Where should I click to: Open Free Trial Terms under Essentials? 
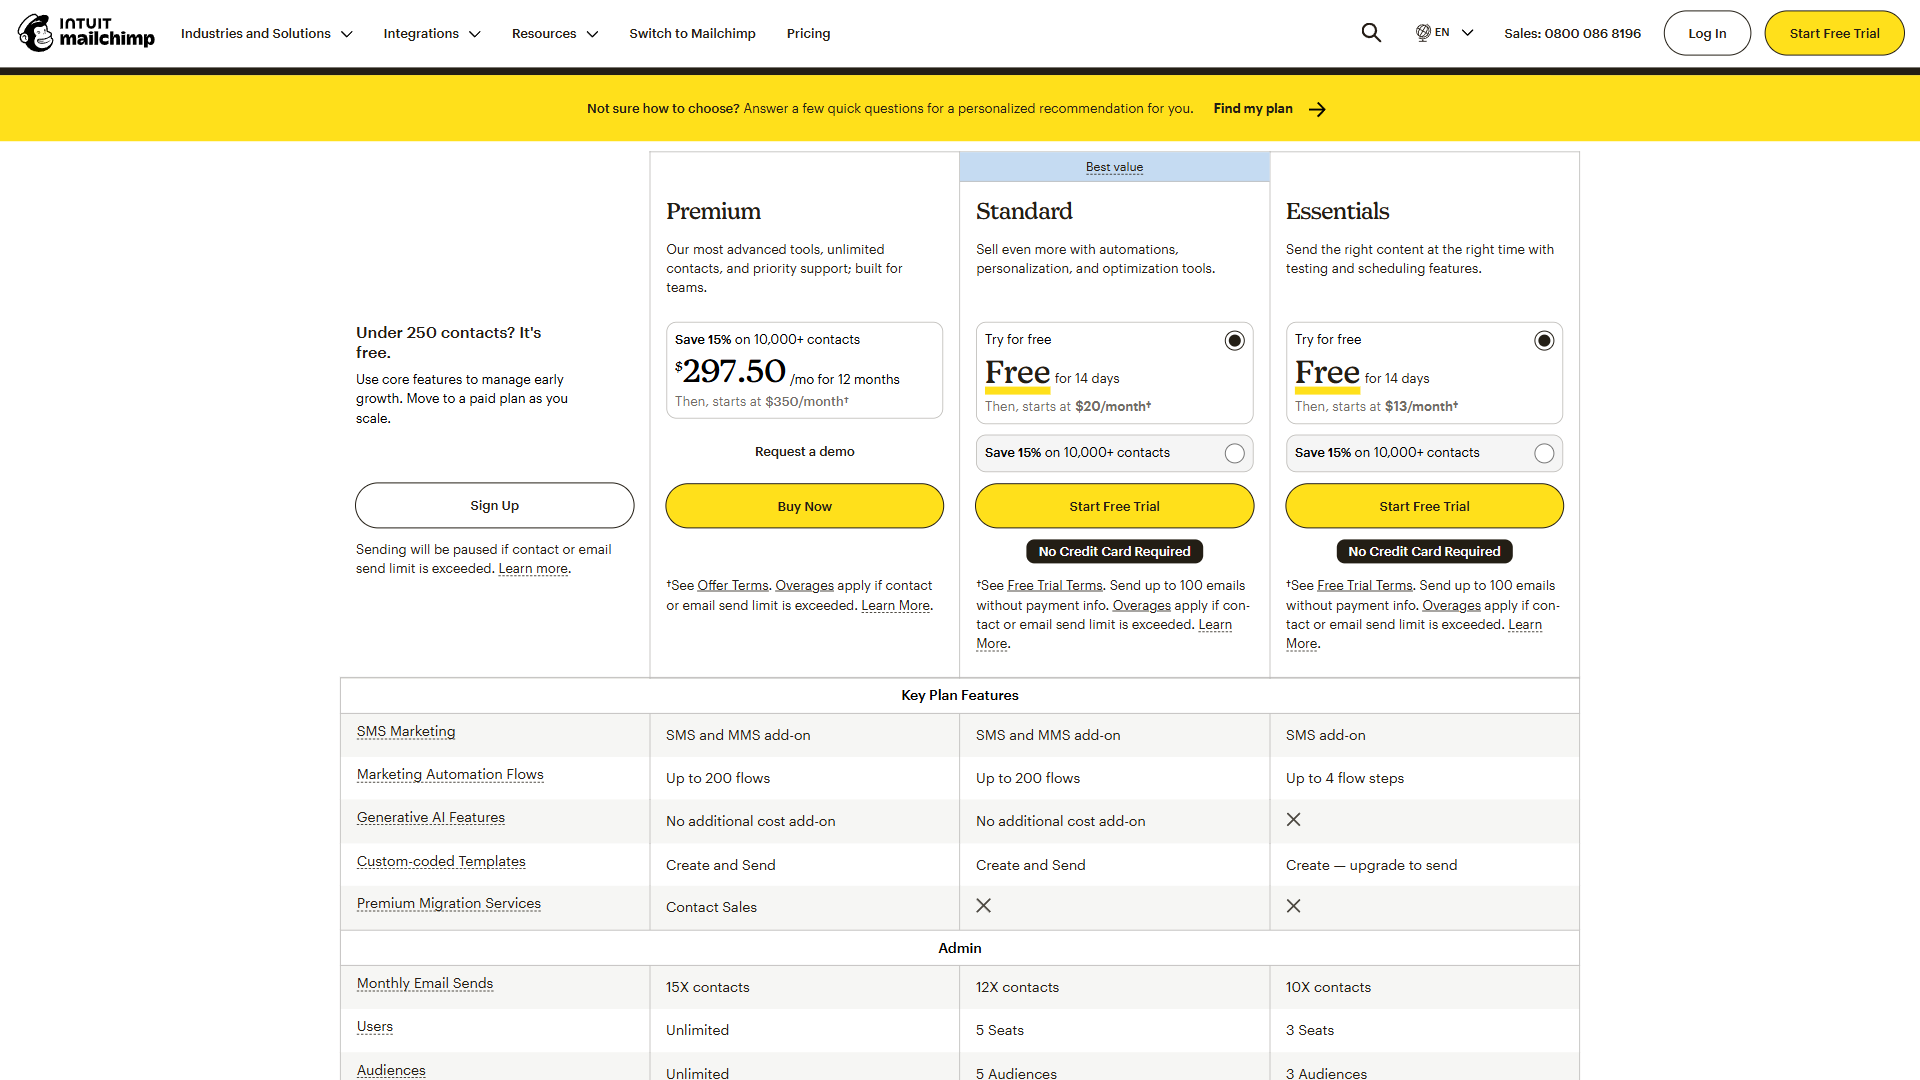[1365, 586]
